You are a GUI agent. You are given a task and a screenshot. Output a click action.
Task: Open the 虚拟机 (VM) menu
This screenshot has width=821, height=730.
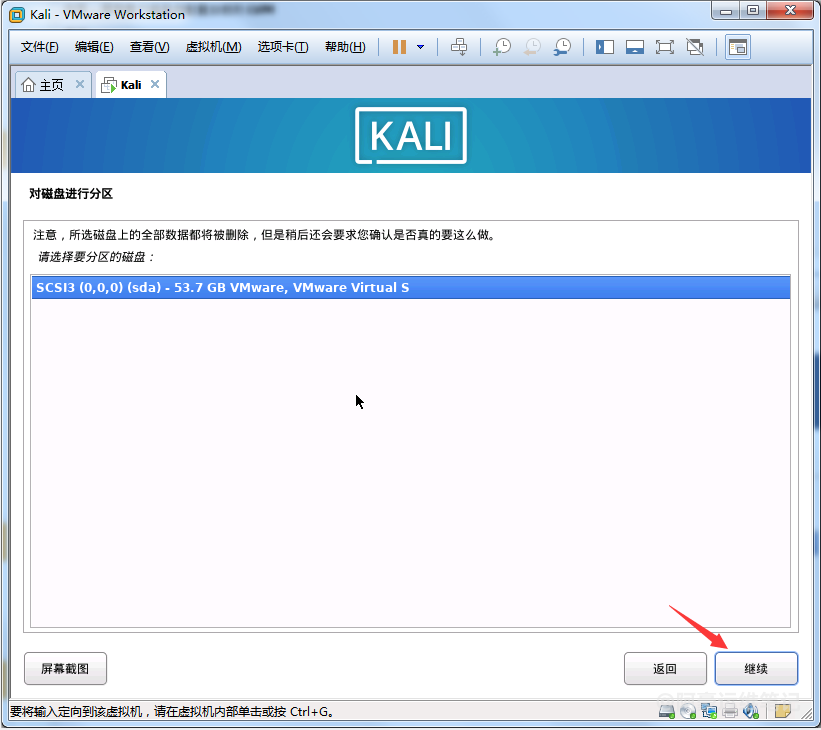click(x=213, y=47)
